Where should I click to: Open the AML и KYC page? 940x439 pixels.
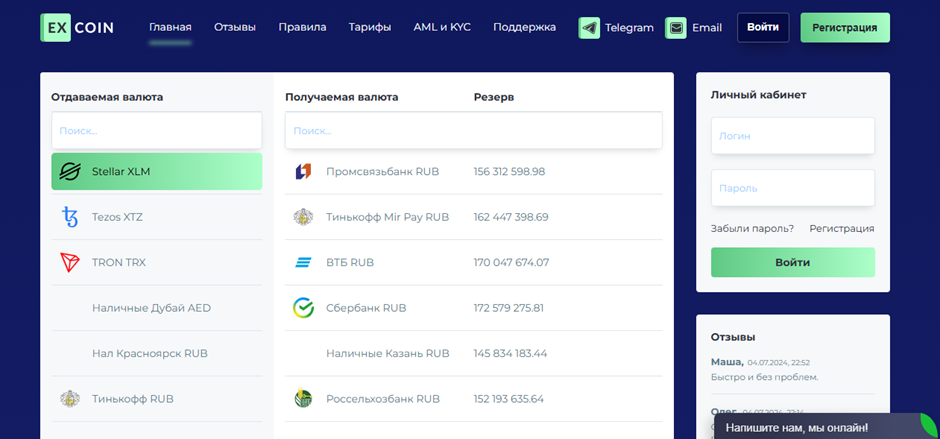[442, 27]
